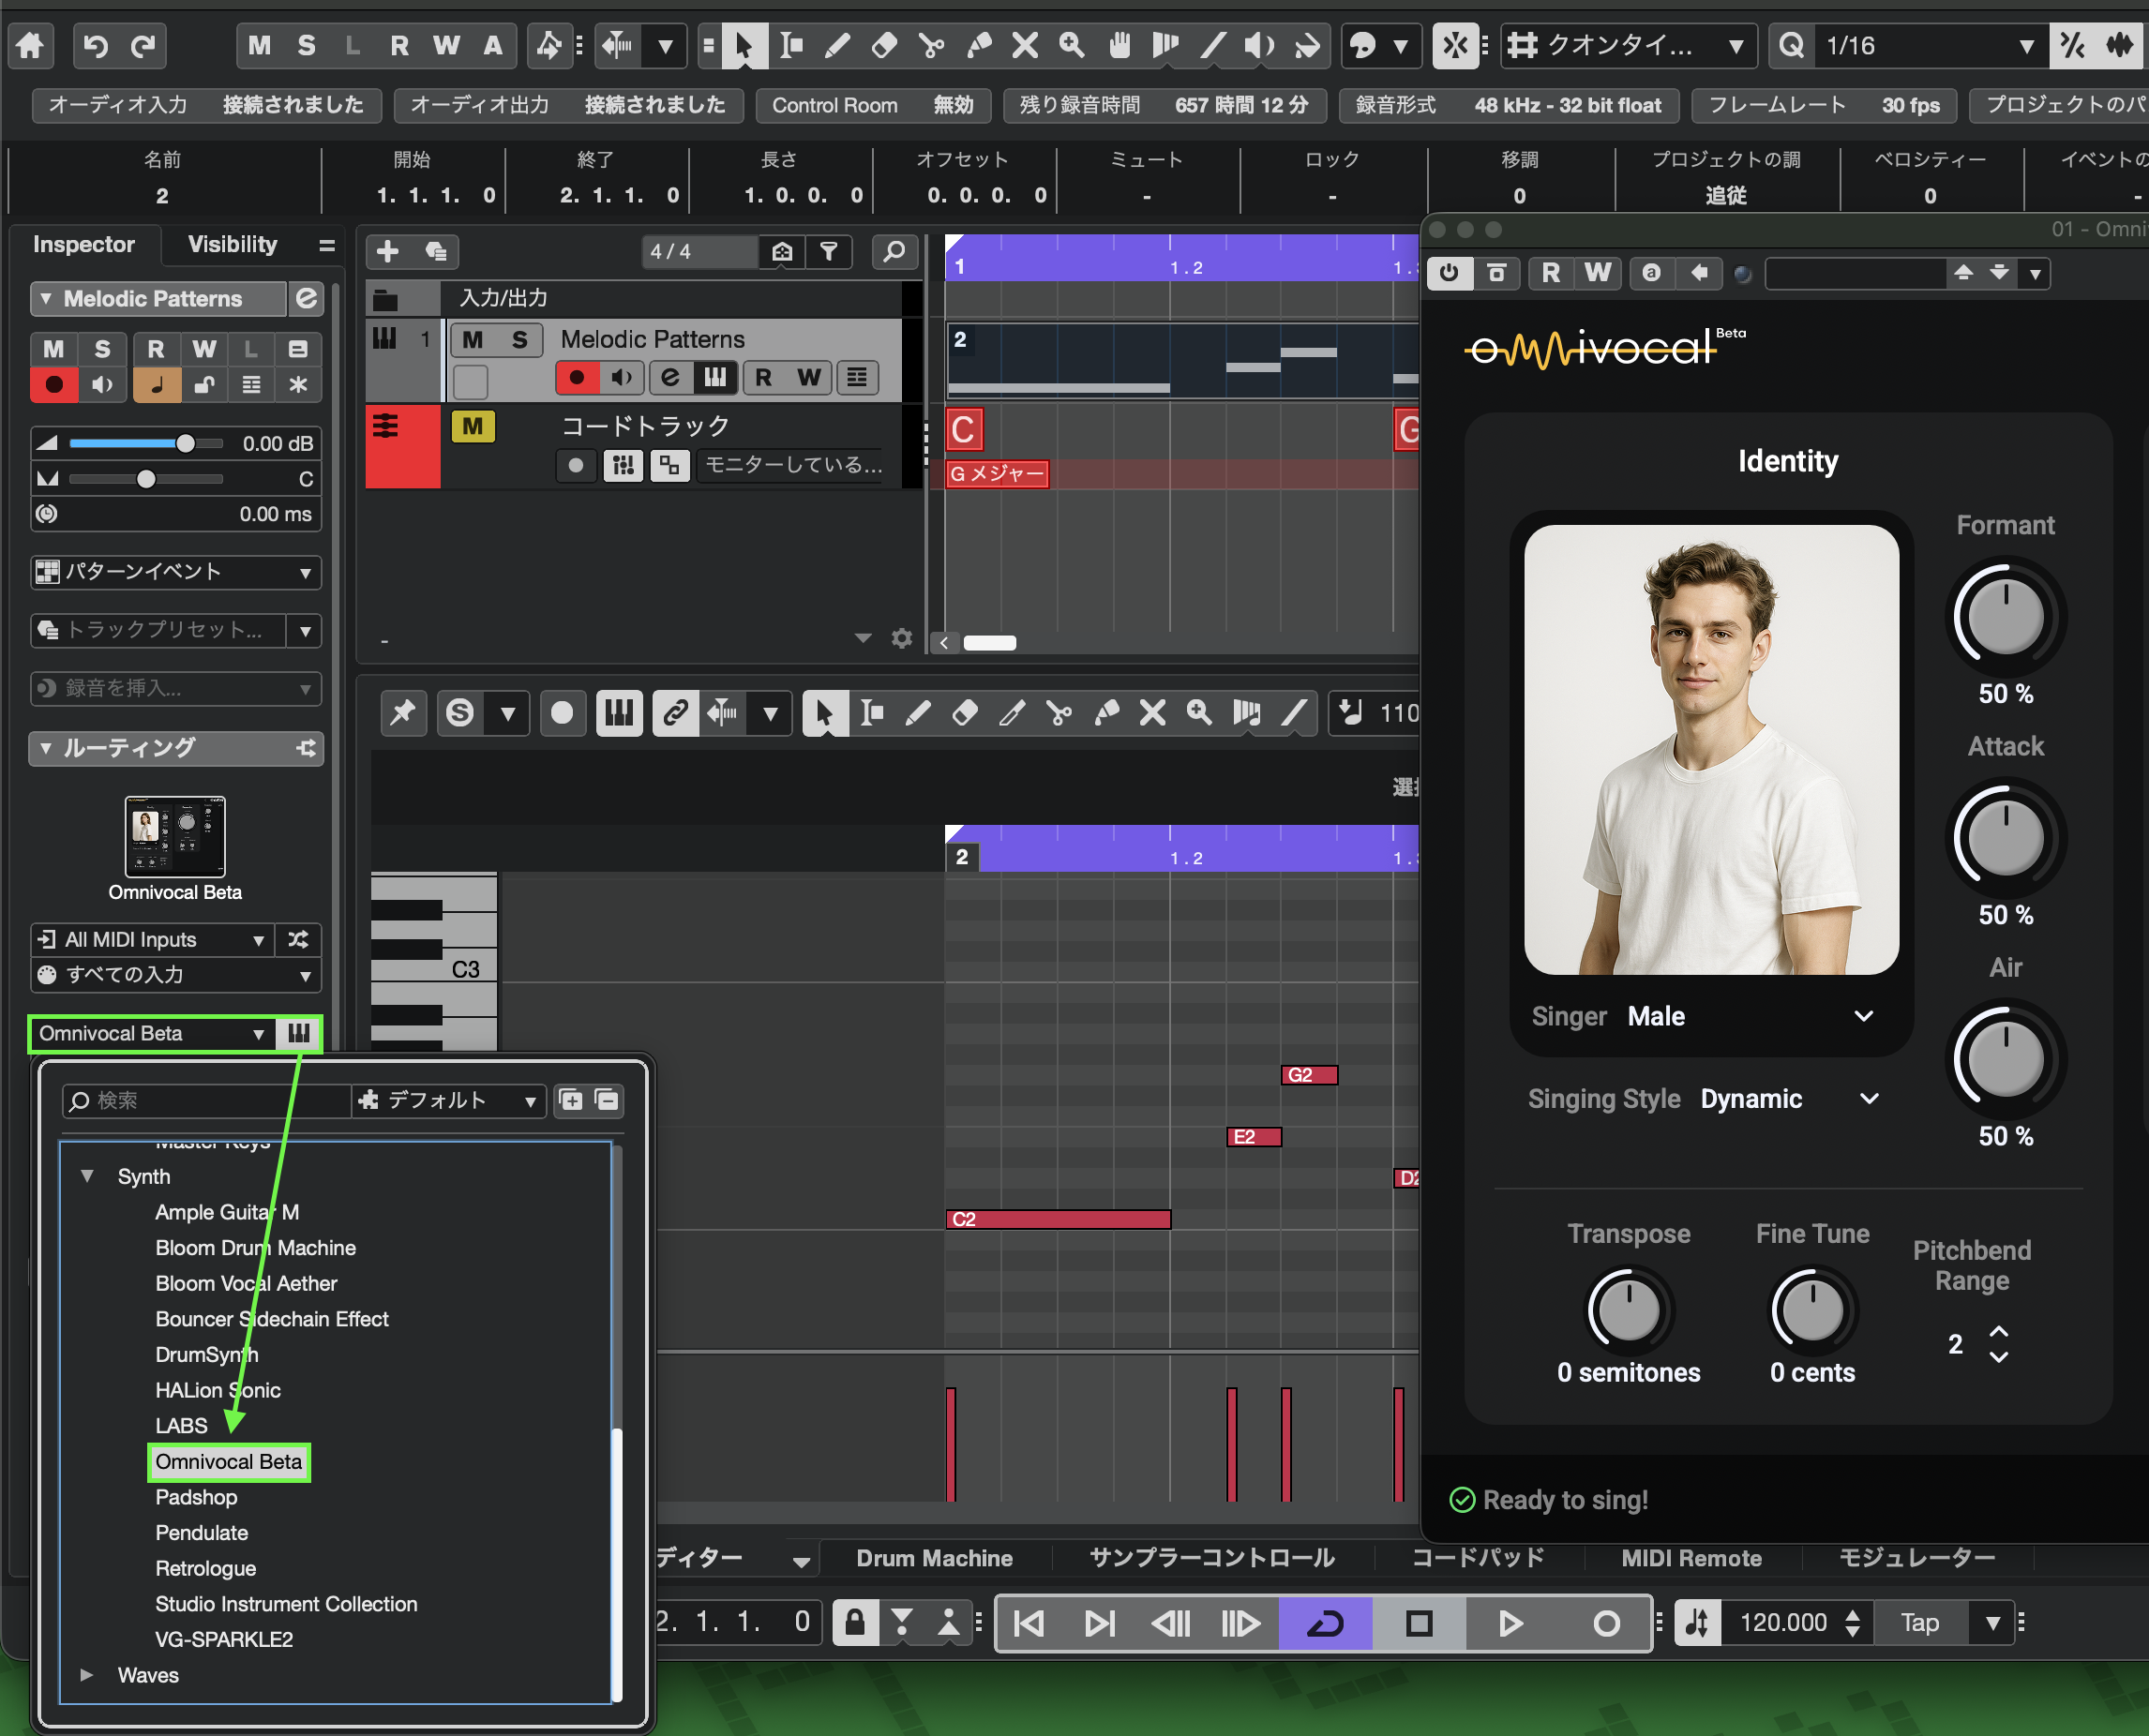Toggle record enable on Melodic Patterns track
The height and width of the screenshot is (1736, 2149).
[x=577, y=377]
